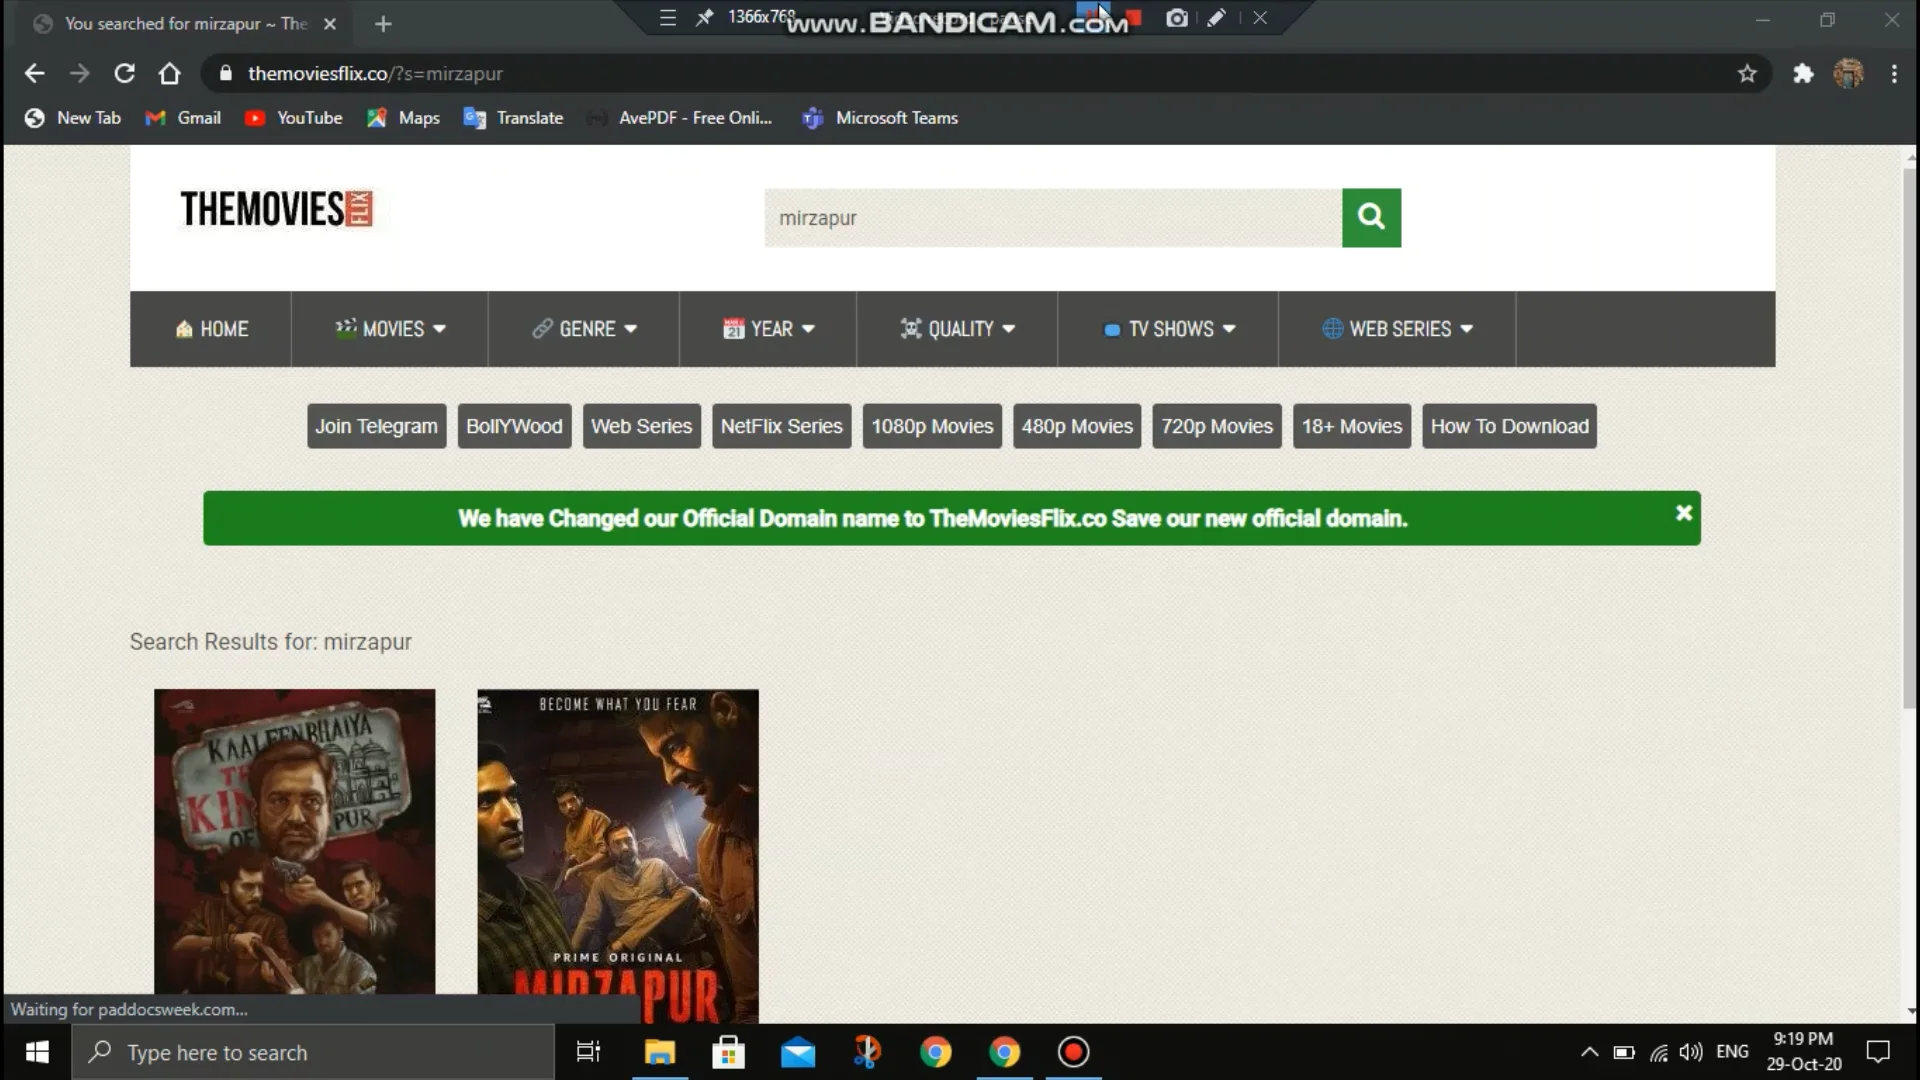The image size is (1920, 1080).
Task: Go to browser home icon
Action: pyautogui.click(x=169, y=74)
